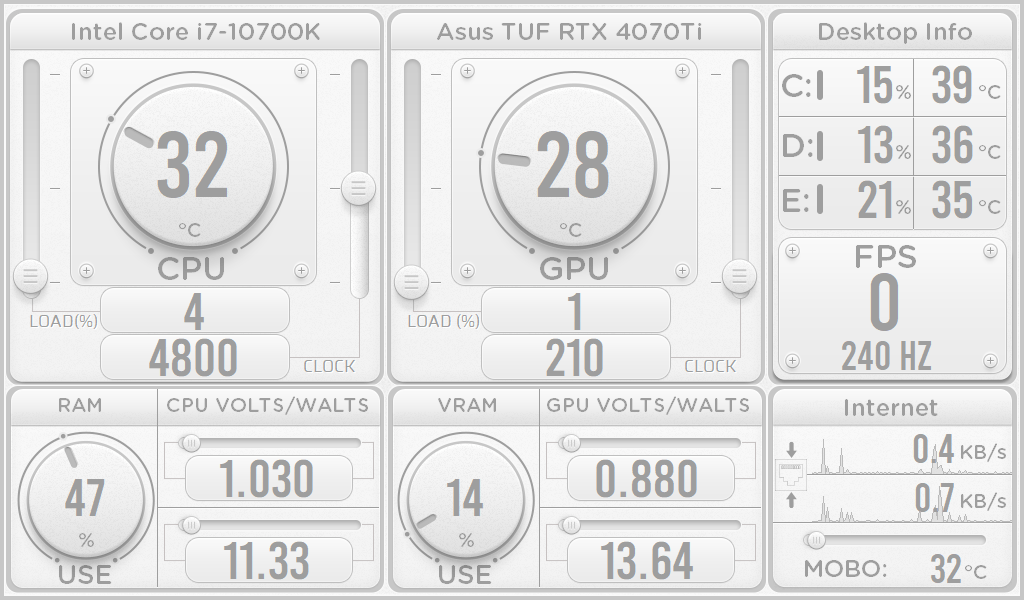This screenshot has width=1024, height=600.
Task: Click the upload arrow icon
Action: [791, 500]
